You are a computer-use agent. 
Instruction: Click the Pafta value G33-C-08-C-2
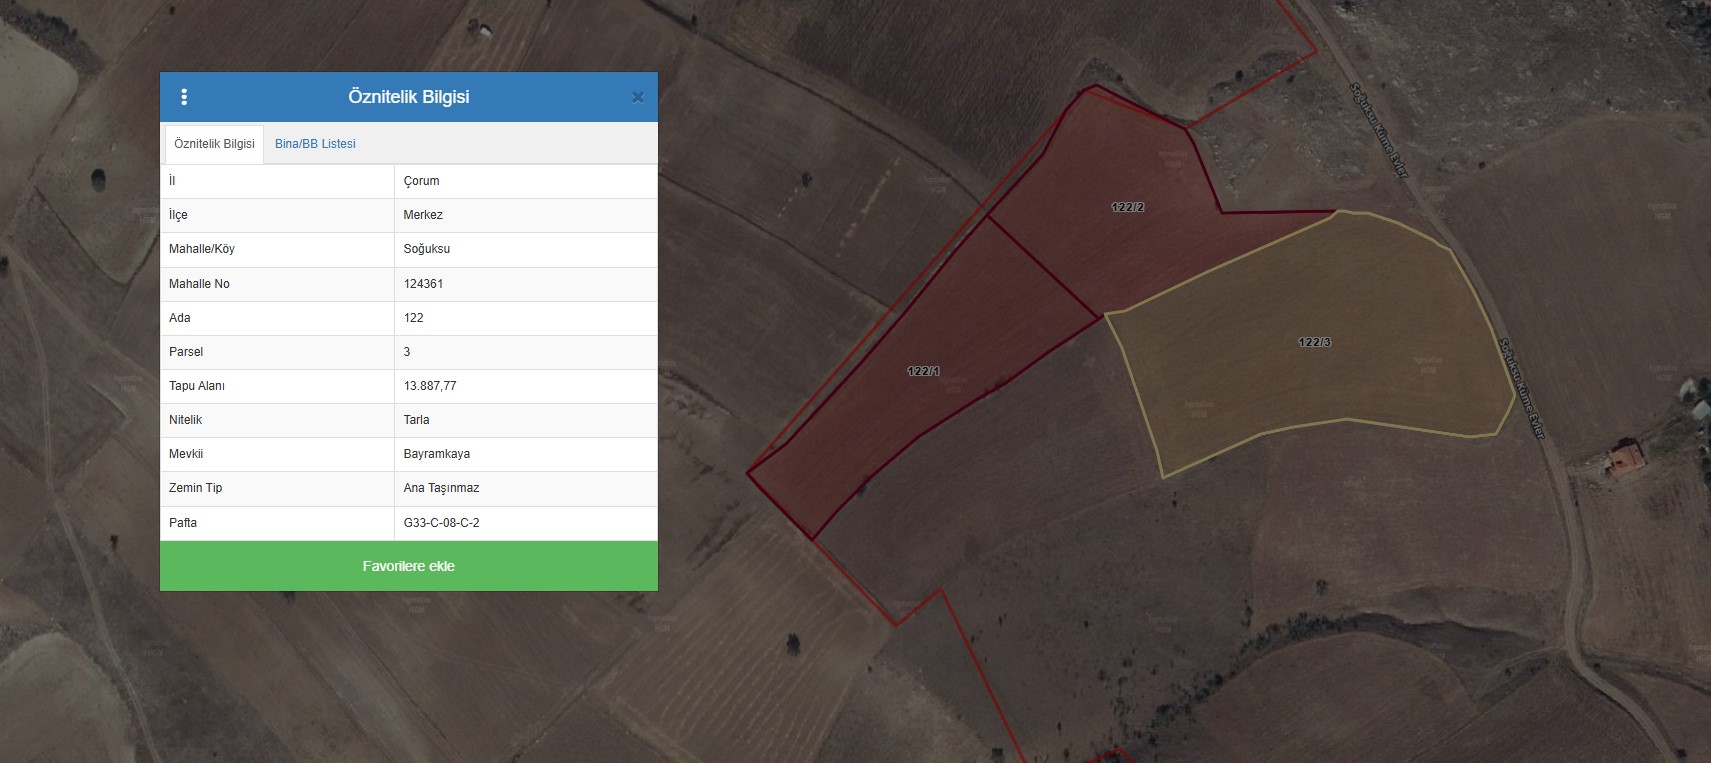click(x=441, y=523)
